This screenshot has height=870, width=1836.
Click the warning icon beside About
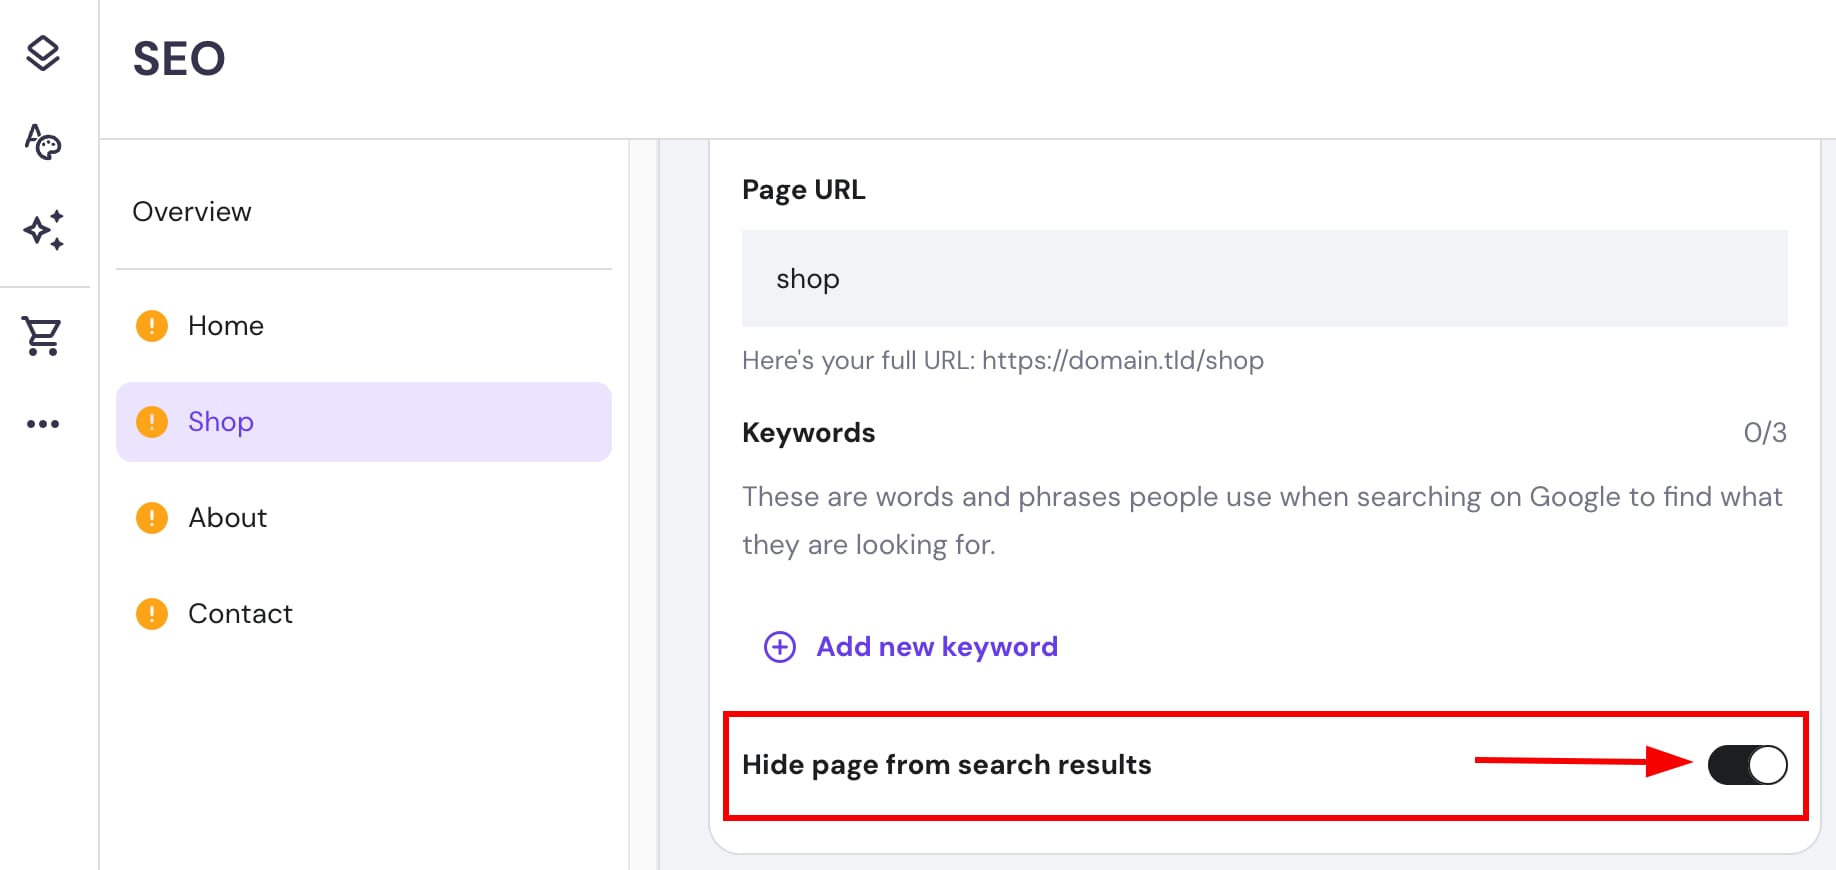(150, 517)
